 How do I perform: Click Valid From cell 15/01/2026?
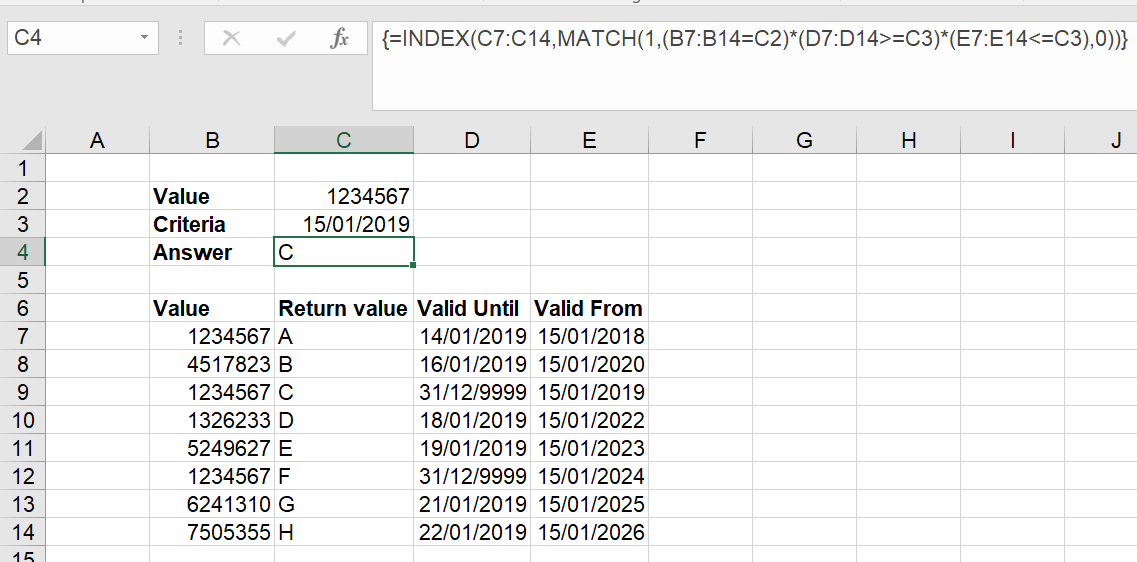click(589, 532)
